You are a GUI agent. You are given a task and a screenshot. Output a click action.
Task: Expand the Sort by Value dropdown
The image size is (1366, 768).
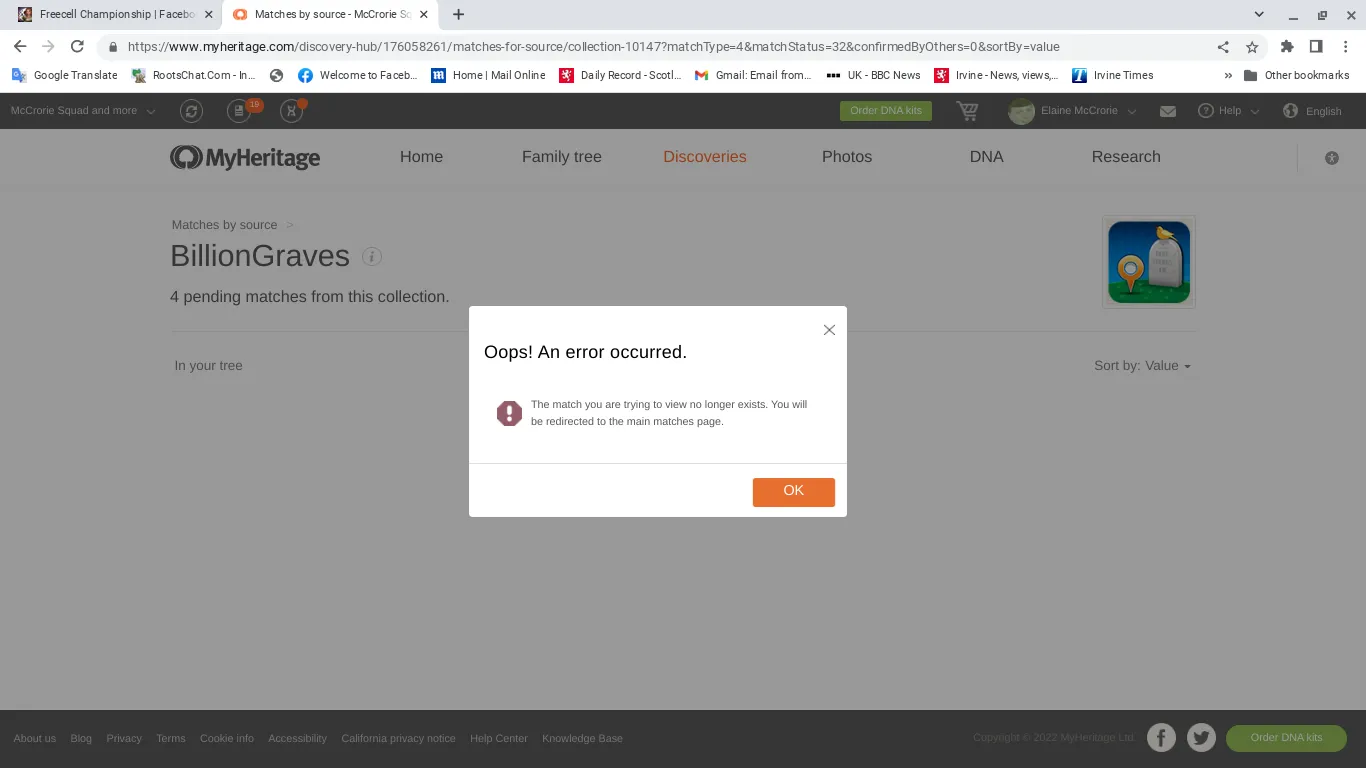pos(1142,366)
